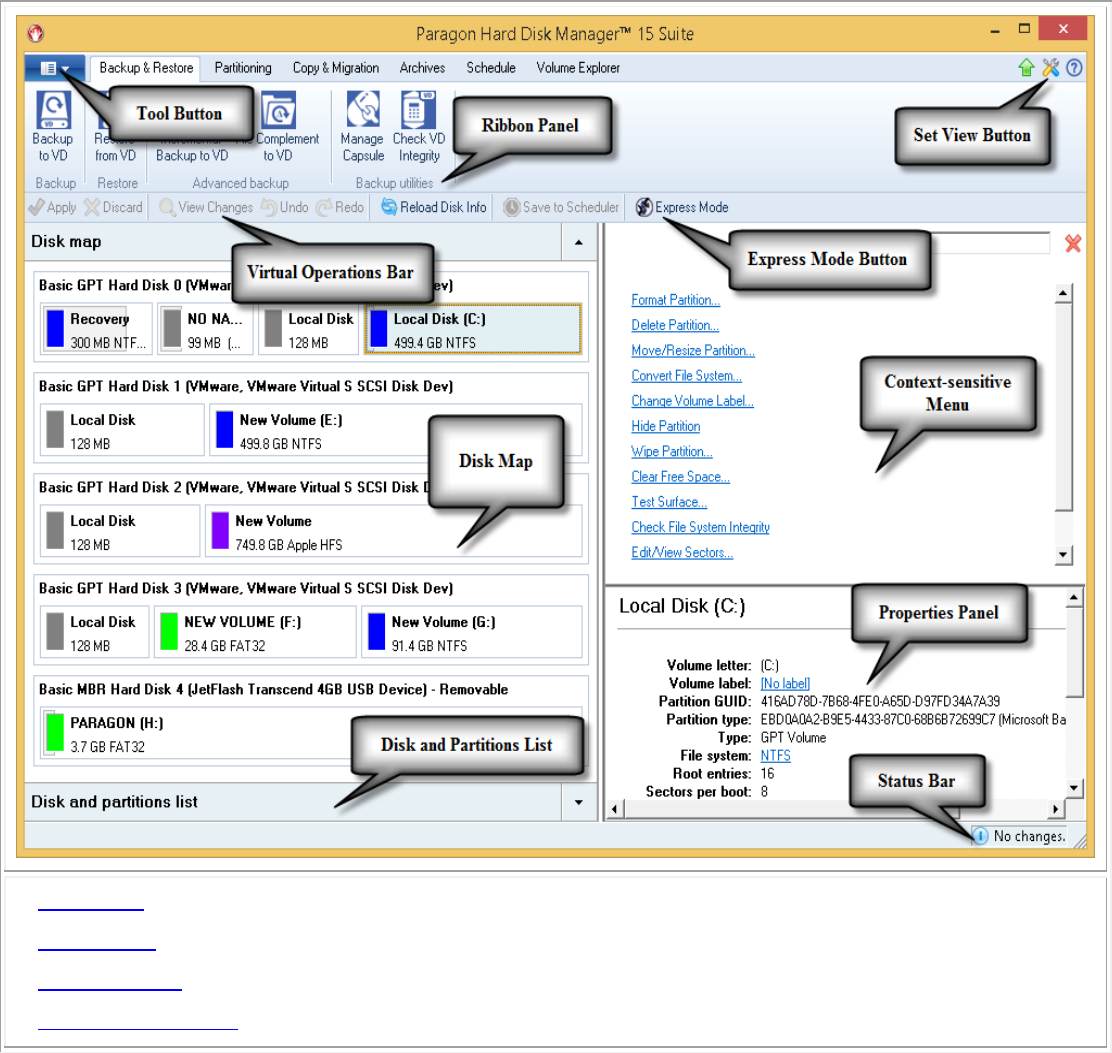Switch to the Archives tab

click(x=422, y=68)
